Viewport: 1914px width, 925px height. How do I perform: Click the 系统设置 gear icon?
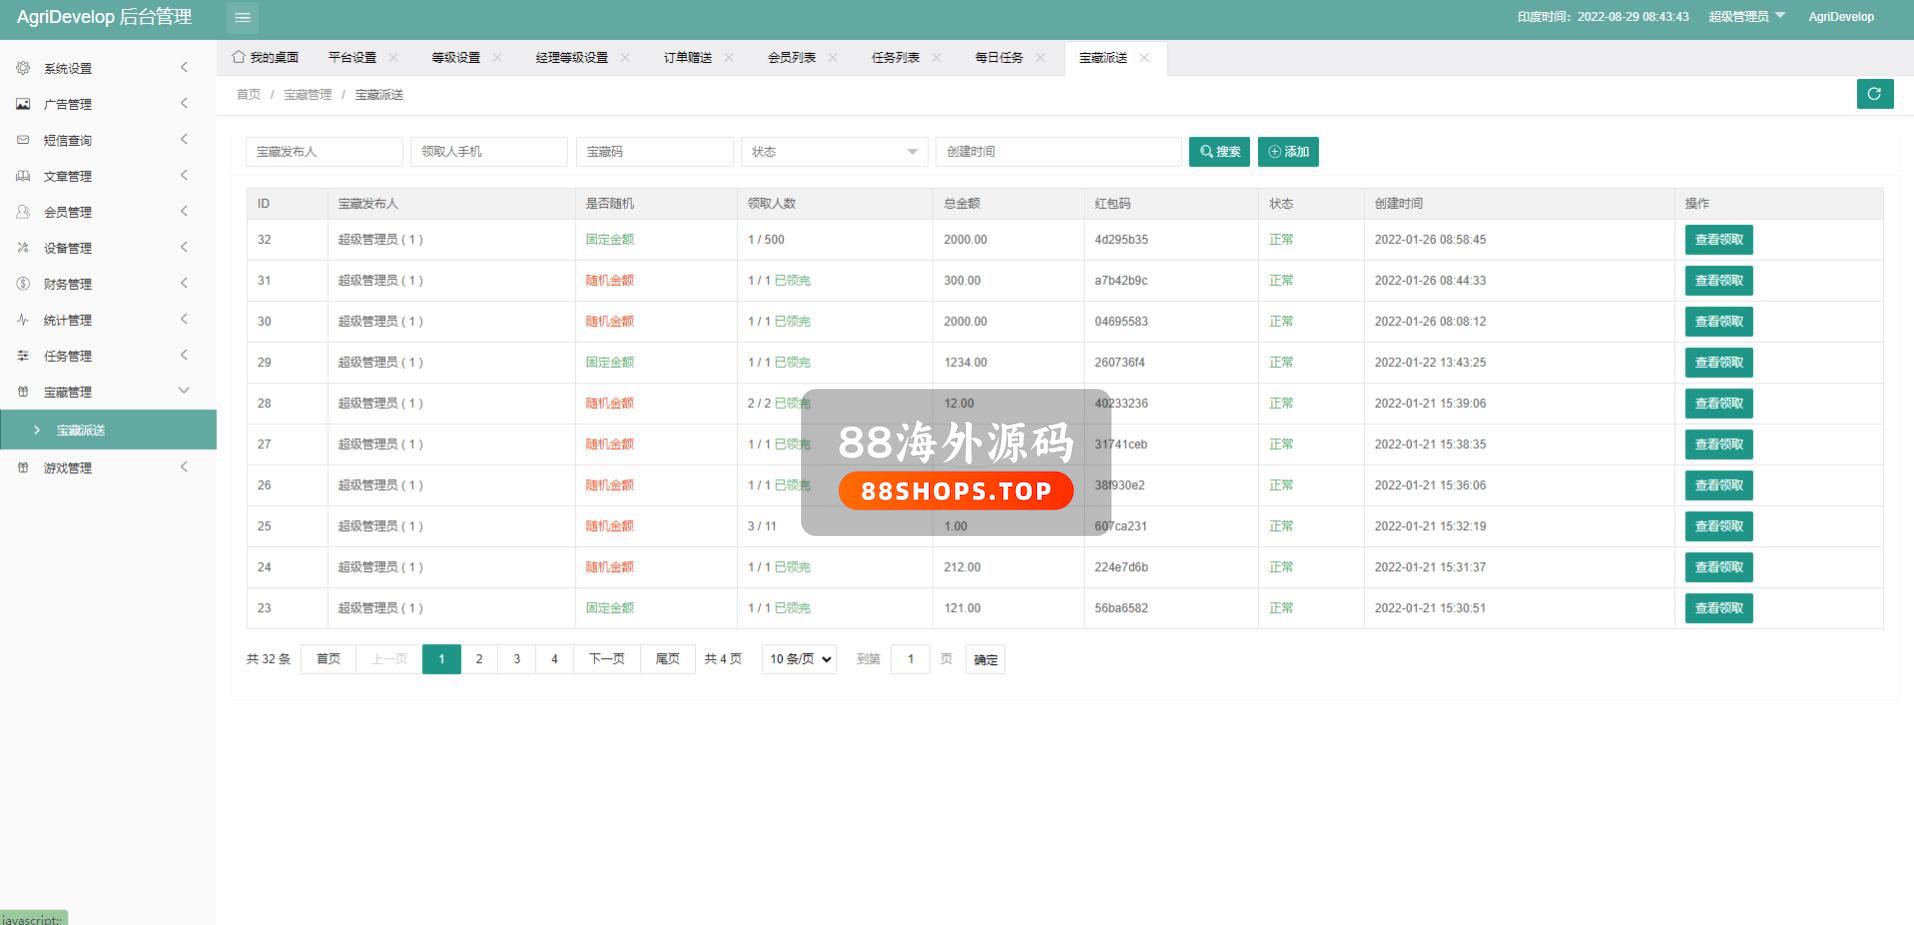[23, 68]
